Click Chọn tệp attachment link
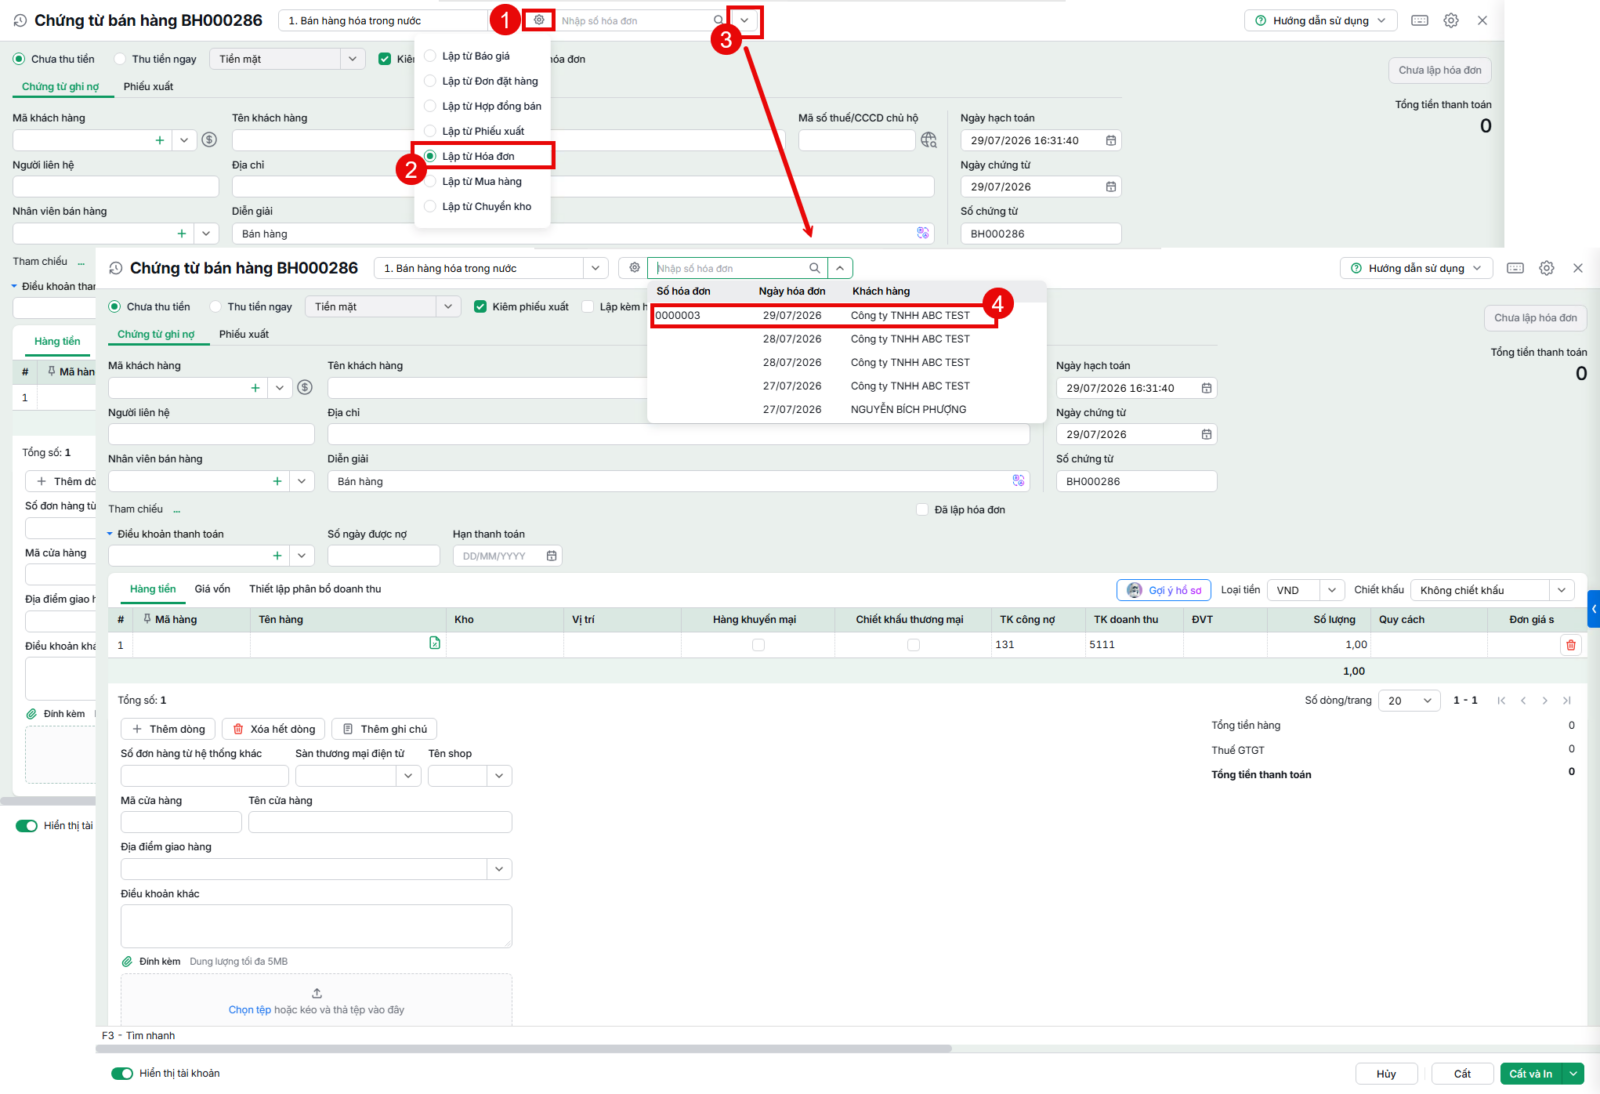Screen dimensions: 1600x1094 pos(250,1010)
